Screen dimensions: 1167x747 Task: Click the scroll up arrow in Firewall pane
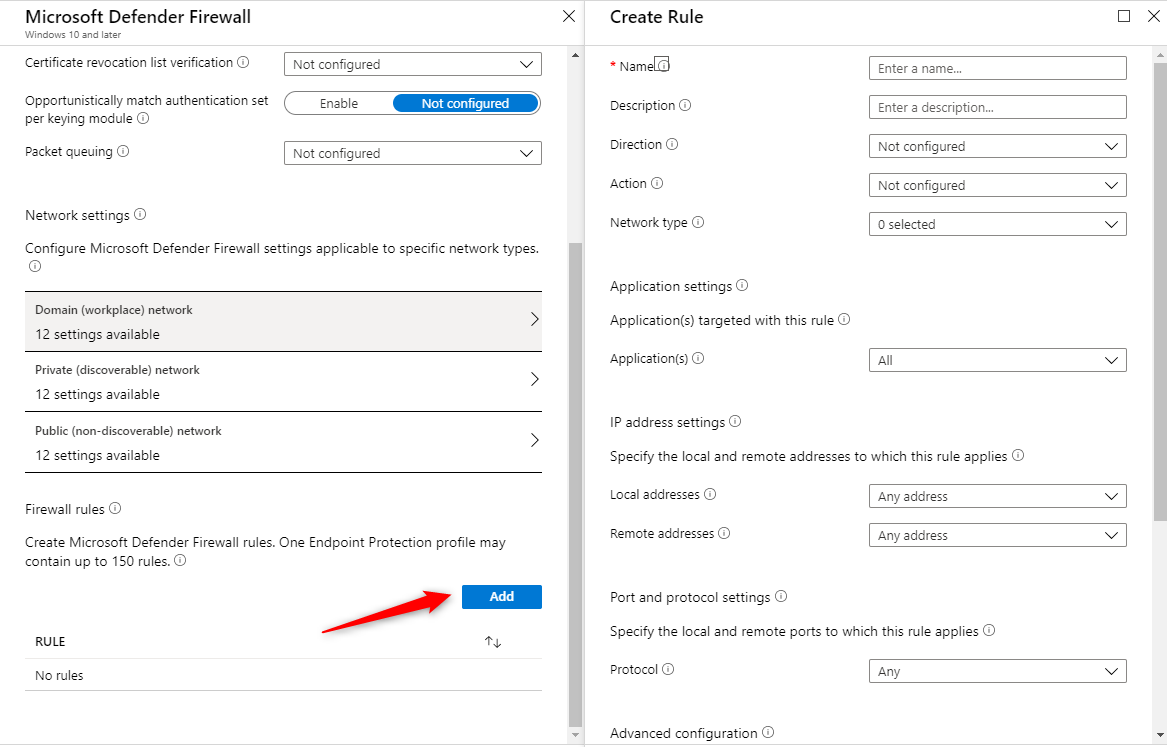575,56
